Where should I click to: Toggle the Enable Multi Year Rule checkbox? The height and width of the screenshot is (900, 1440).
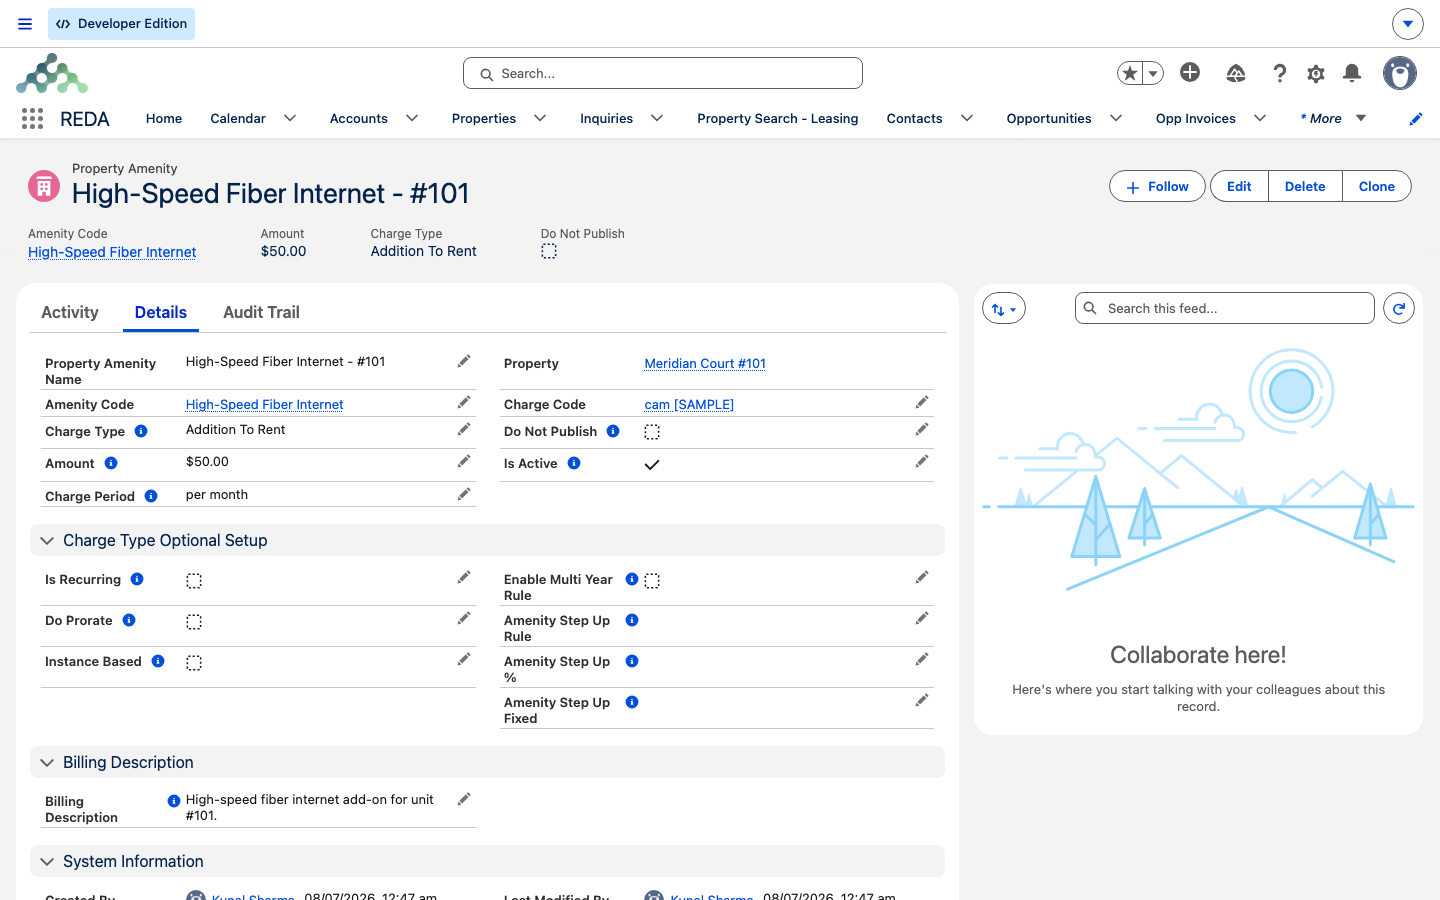tap(652, 581)
